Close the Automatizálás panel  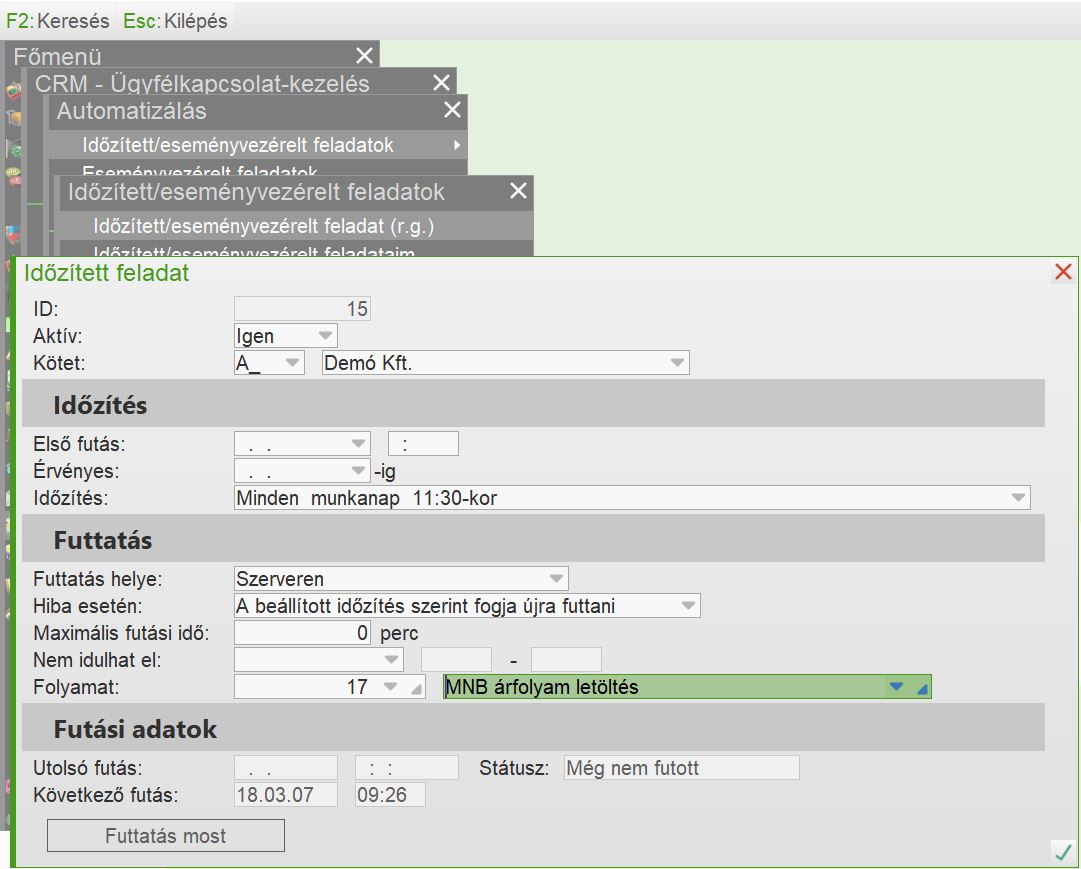tap(452, 110)
